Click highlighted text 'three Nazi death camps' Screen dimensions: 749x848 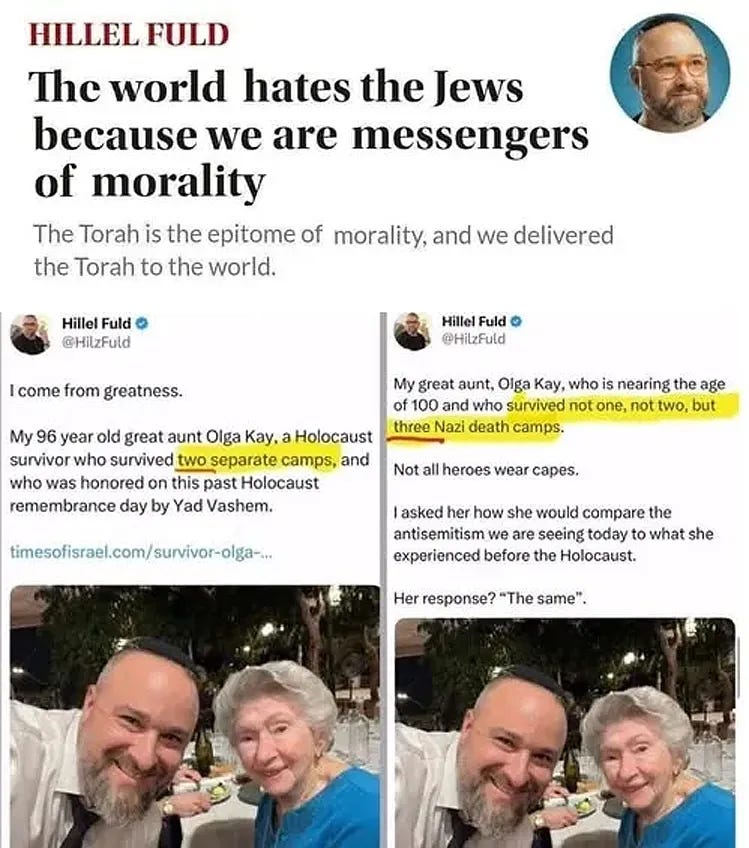pyautogui.click(x=477, y=427)
